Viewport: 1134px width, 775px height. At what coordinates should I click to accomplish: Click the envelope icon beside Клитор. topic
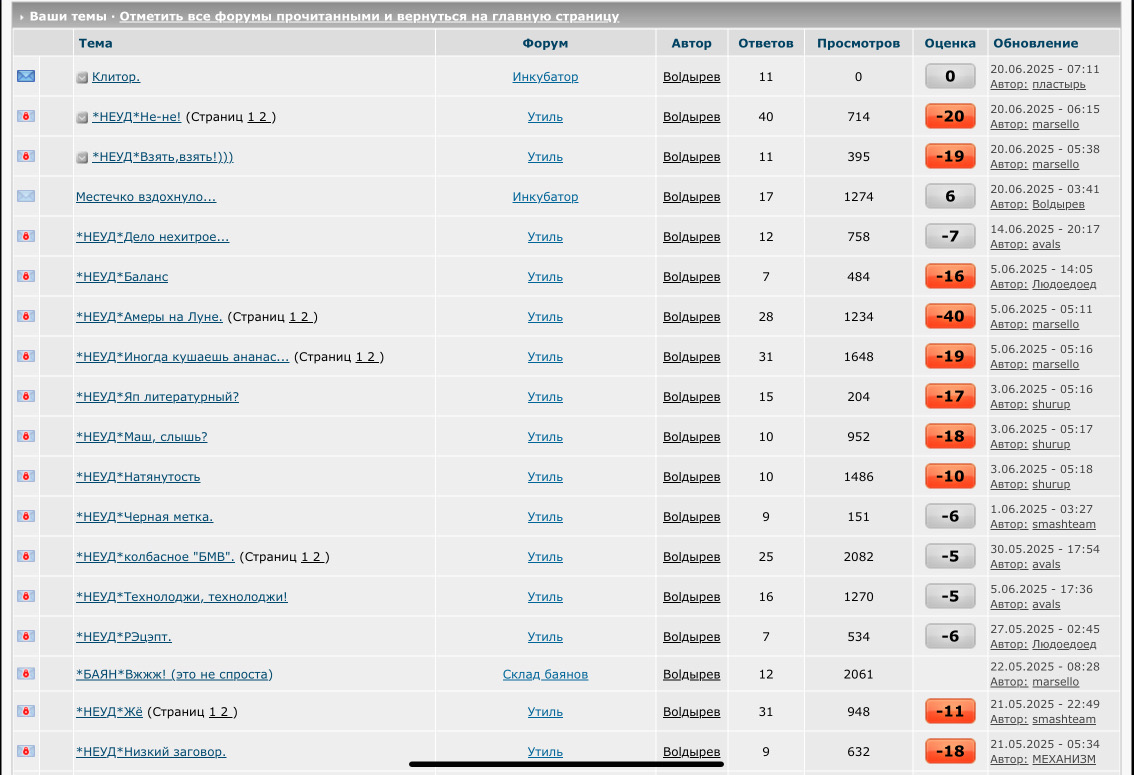(26, 76)
